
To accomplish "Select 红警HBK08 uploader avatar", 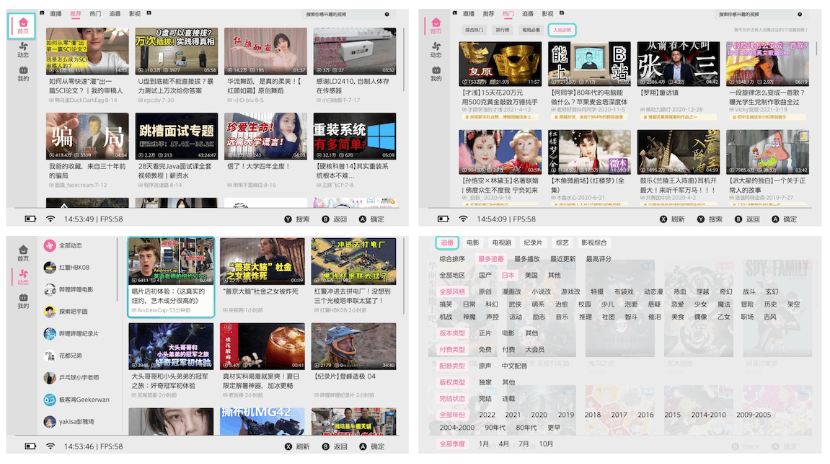I will click(x=48, y=267).
